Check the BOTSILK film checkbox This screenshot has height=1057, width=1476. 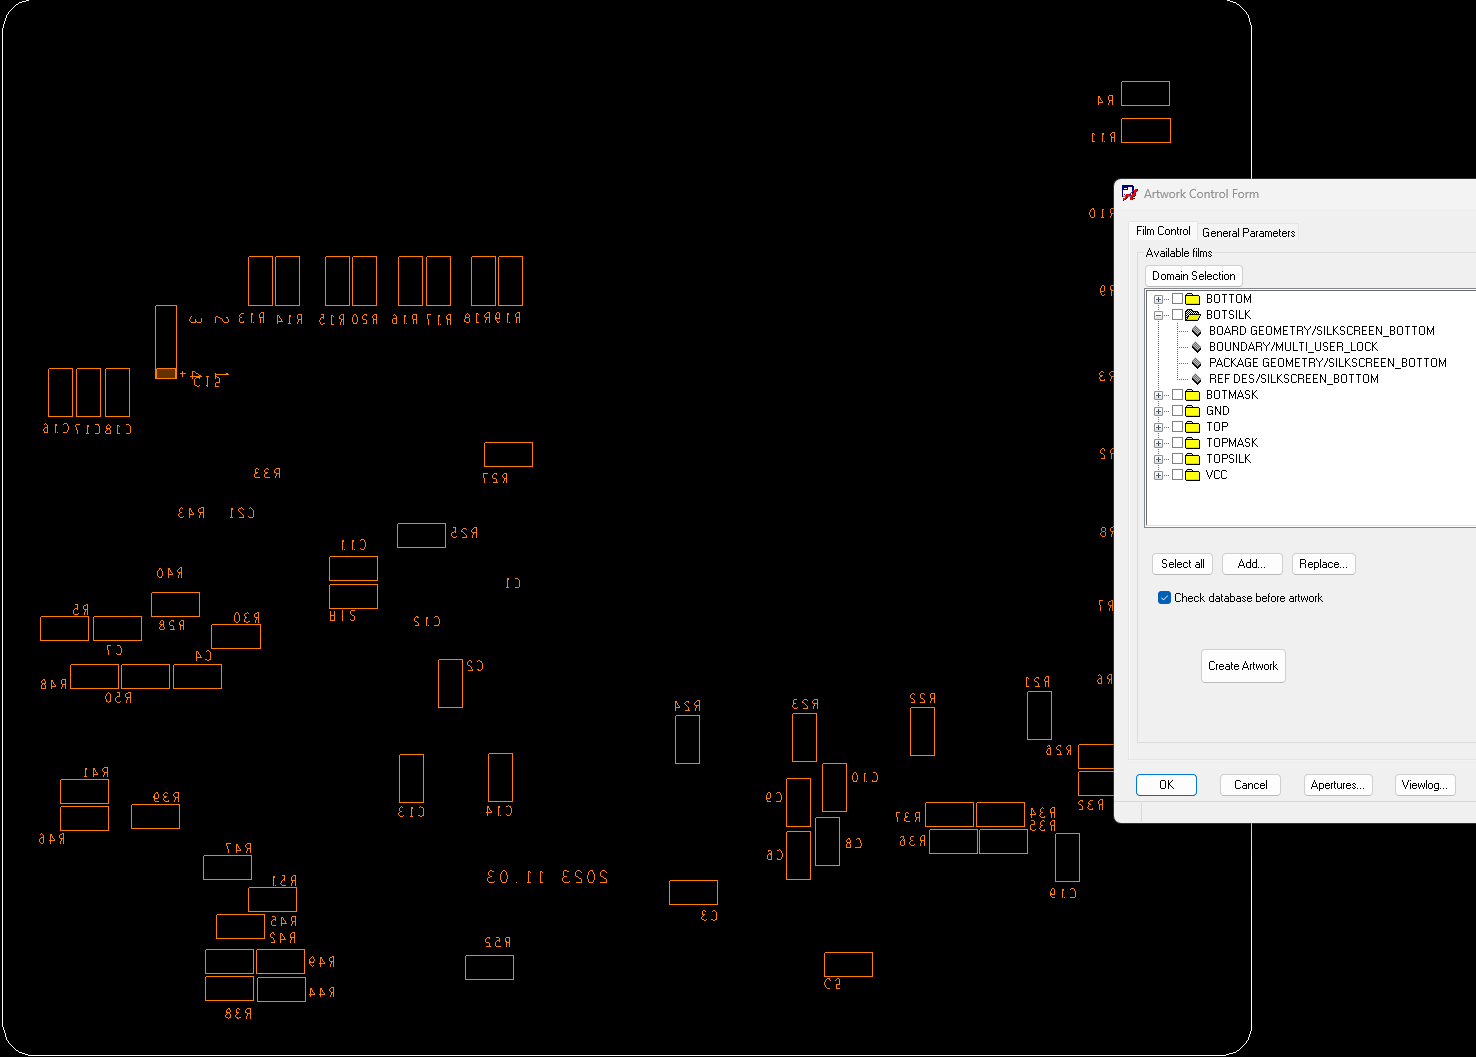(x=1177, y=315)
